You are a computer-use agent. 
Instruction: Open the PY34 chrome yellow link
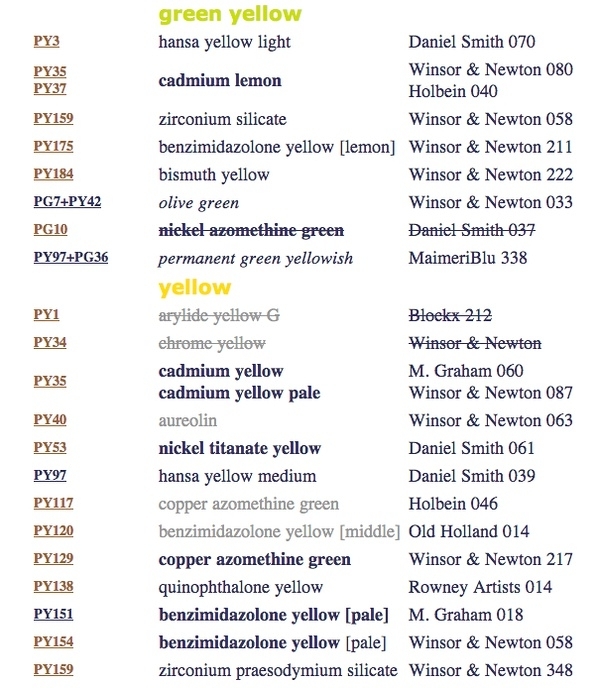(x=50, y=343)
